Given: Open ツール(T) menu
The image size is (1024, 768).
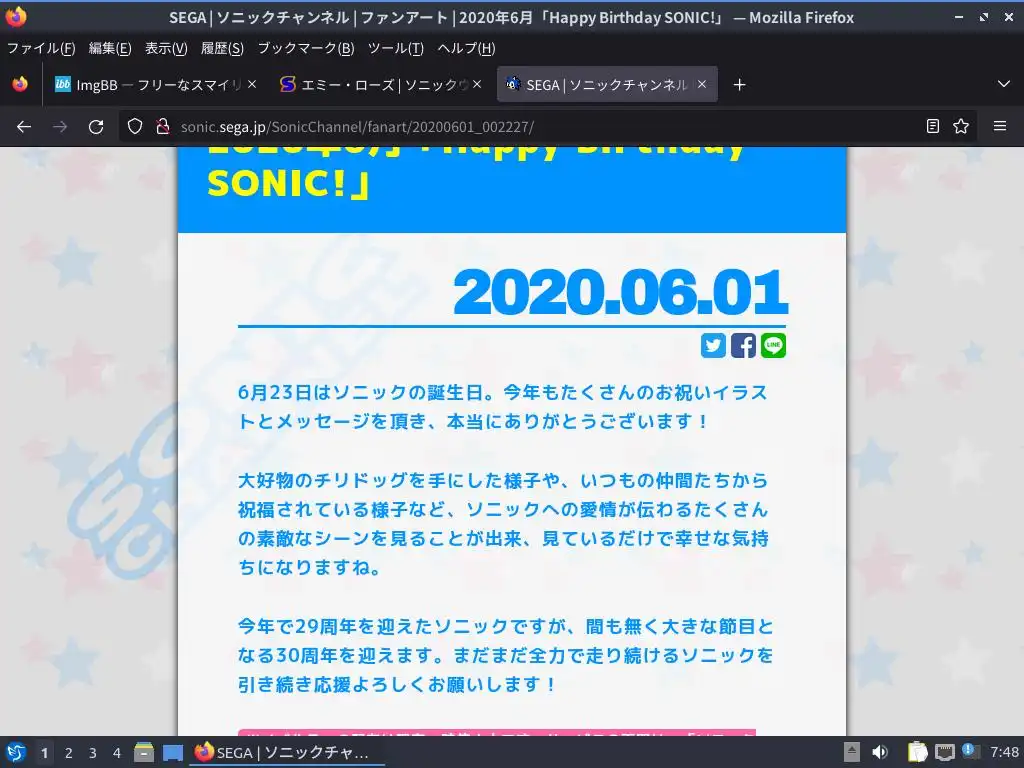Looking at the screenshot, I should (x=396, y=48).
